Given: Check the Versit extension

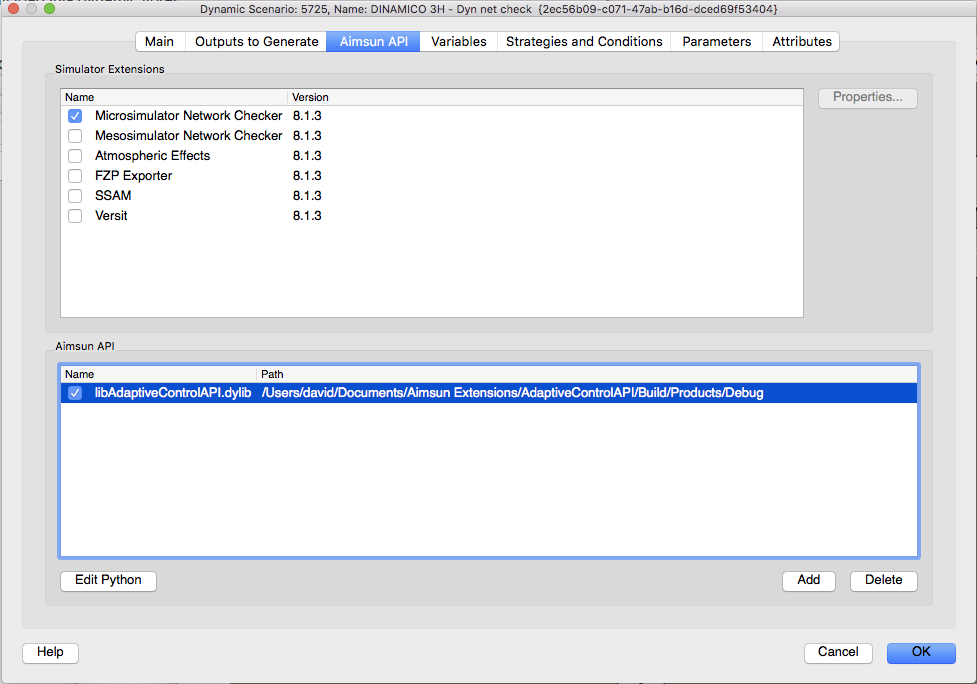Looking at the screenshot, I should 75,215.
